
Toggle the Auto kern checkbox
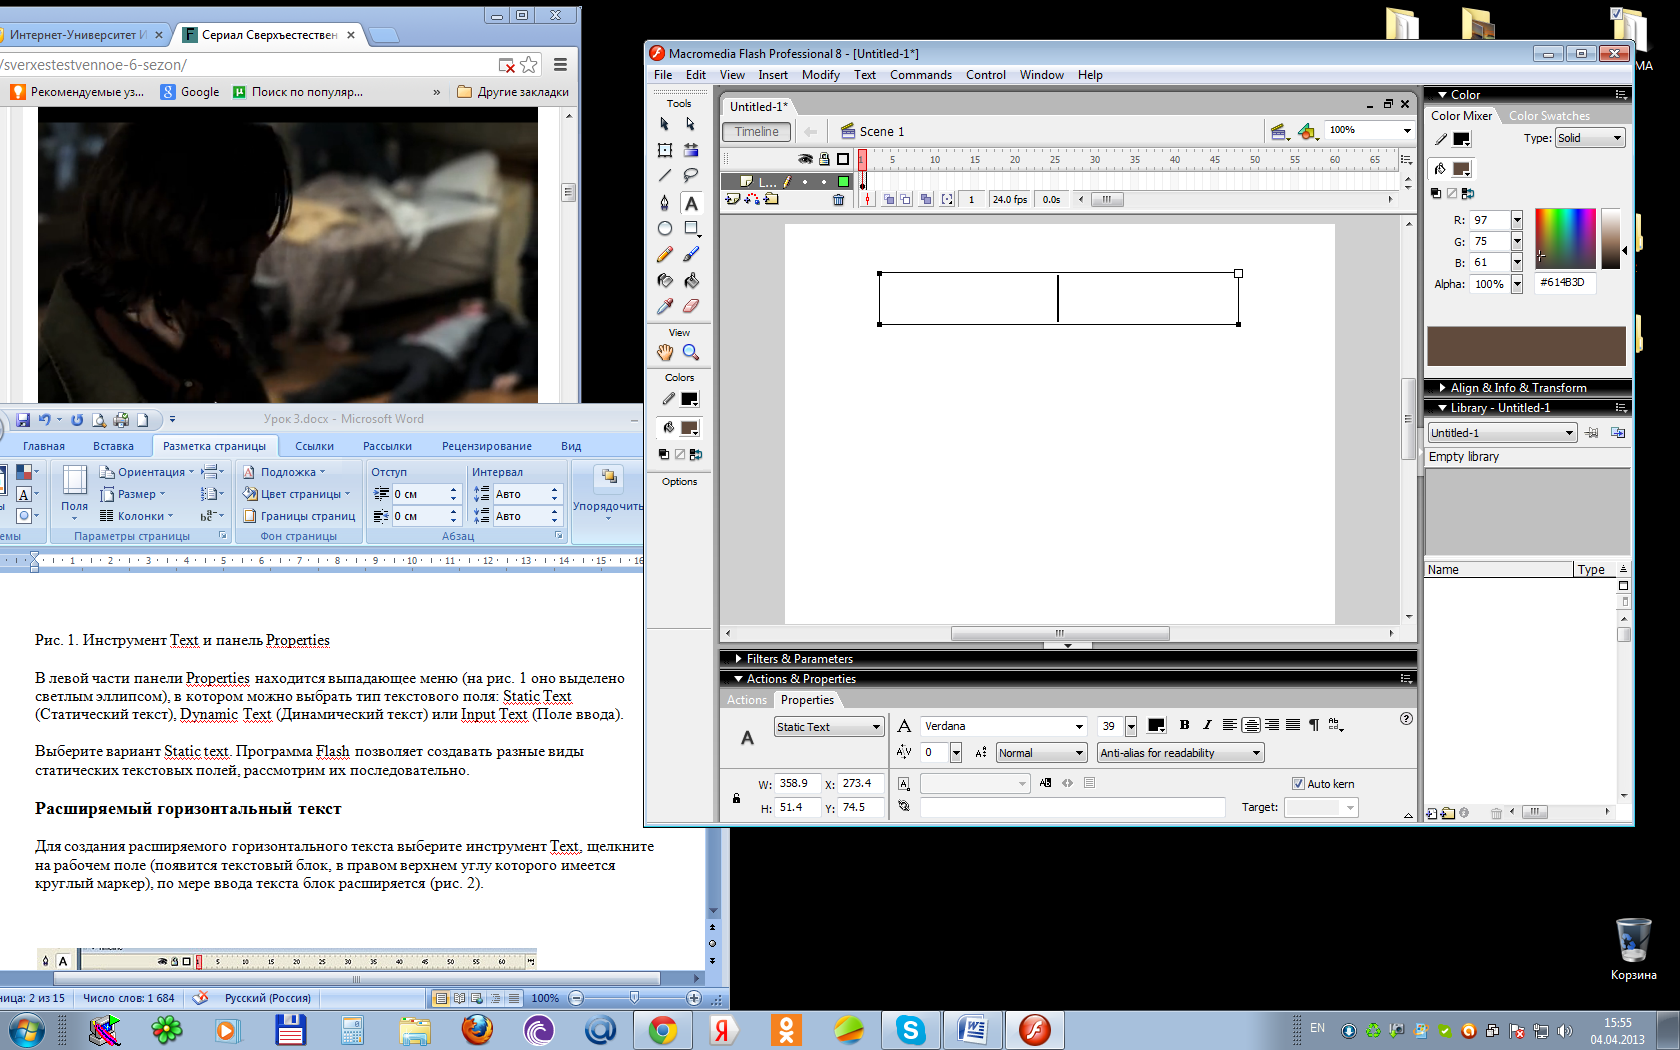point(1298,784)
